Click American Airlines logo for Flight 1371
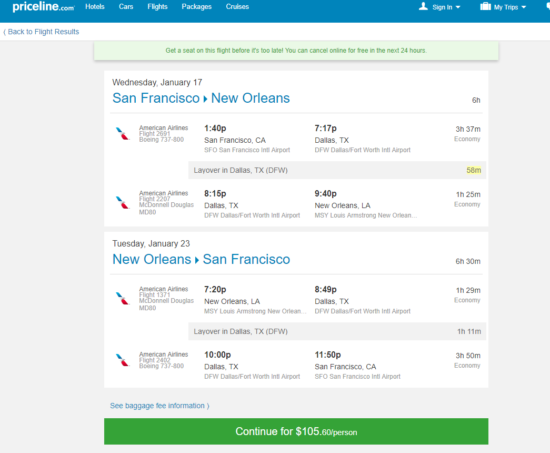The width and height of the screenshot is (550, 453). 123,298
